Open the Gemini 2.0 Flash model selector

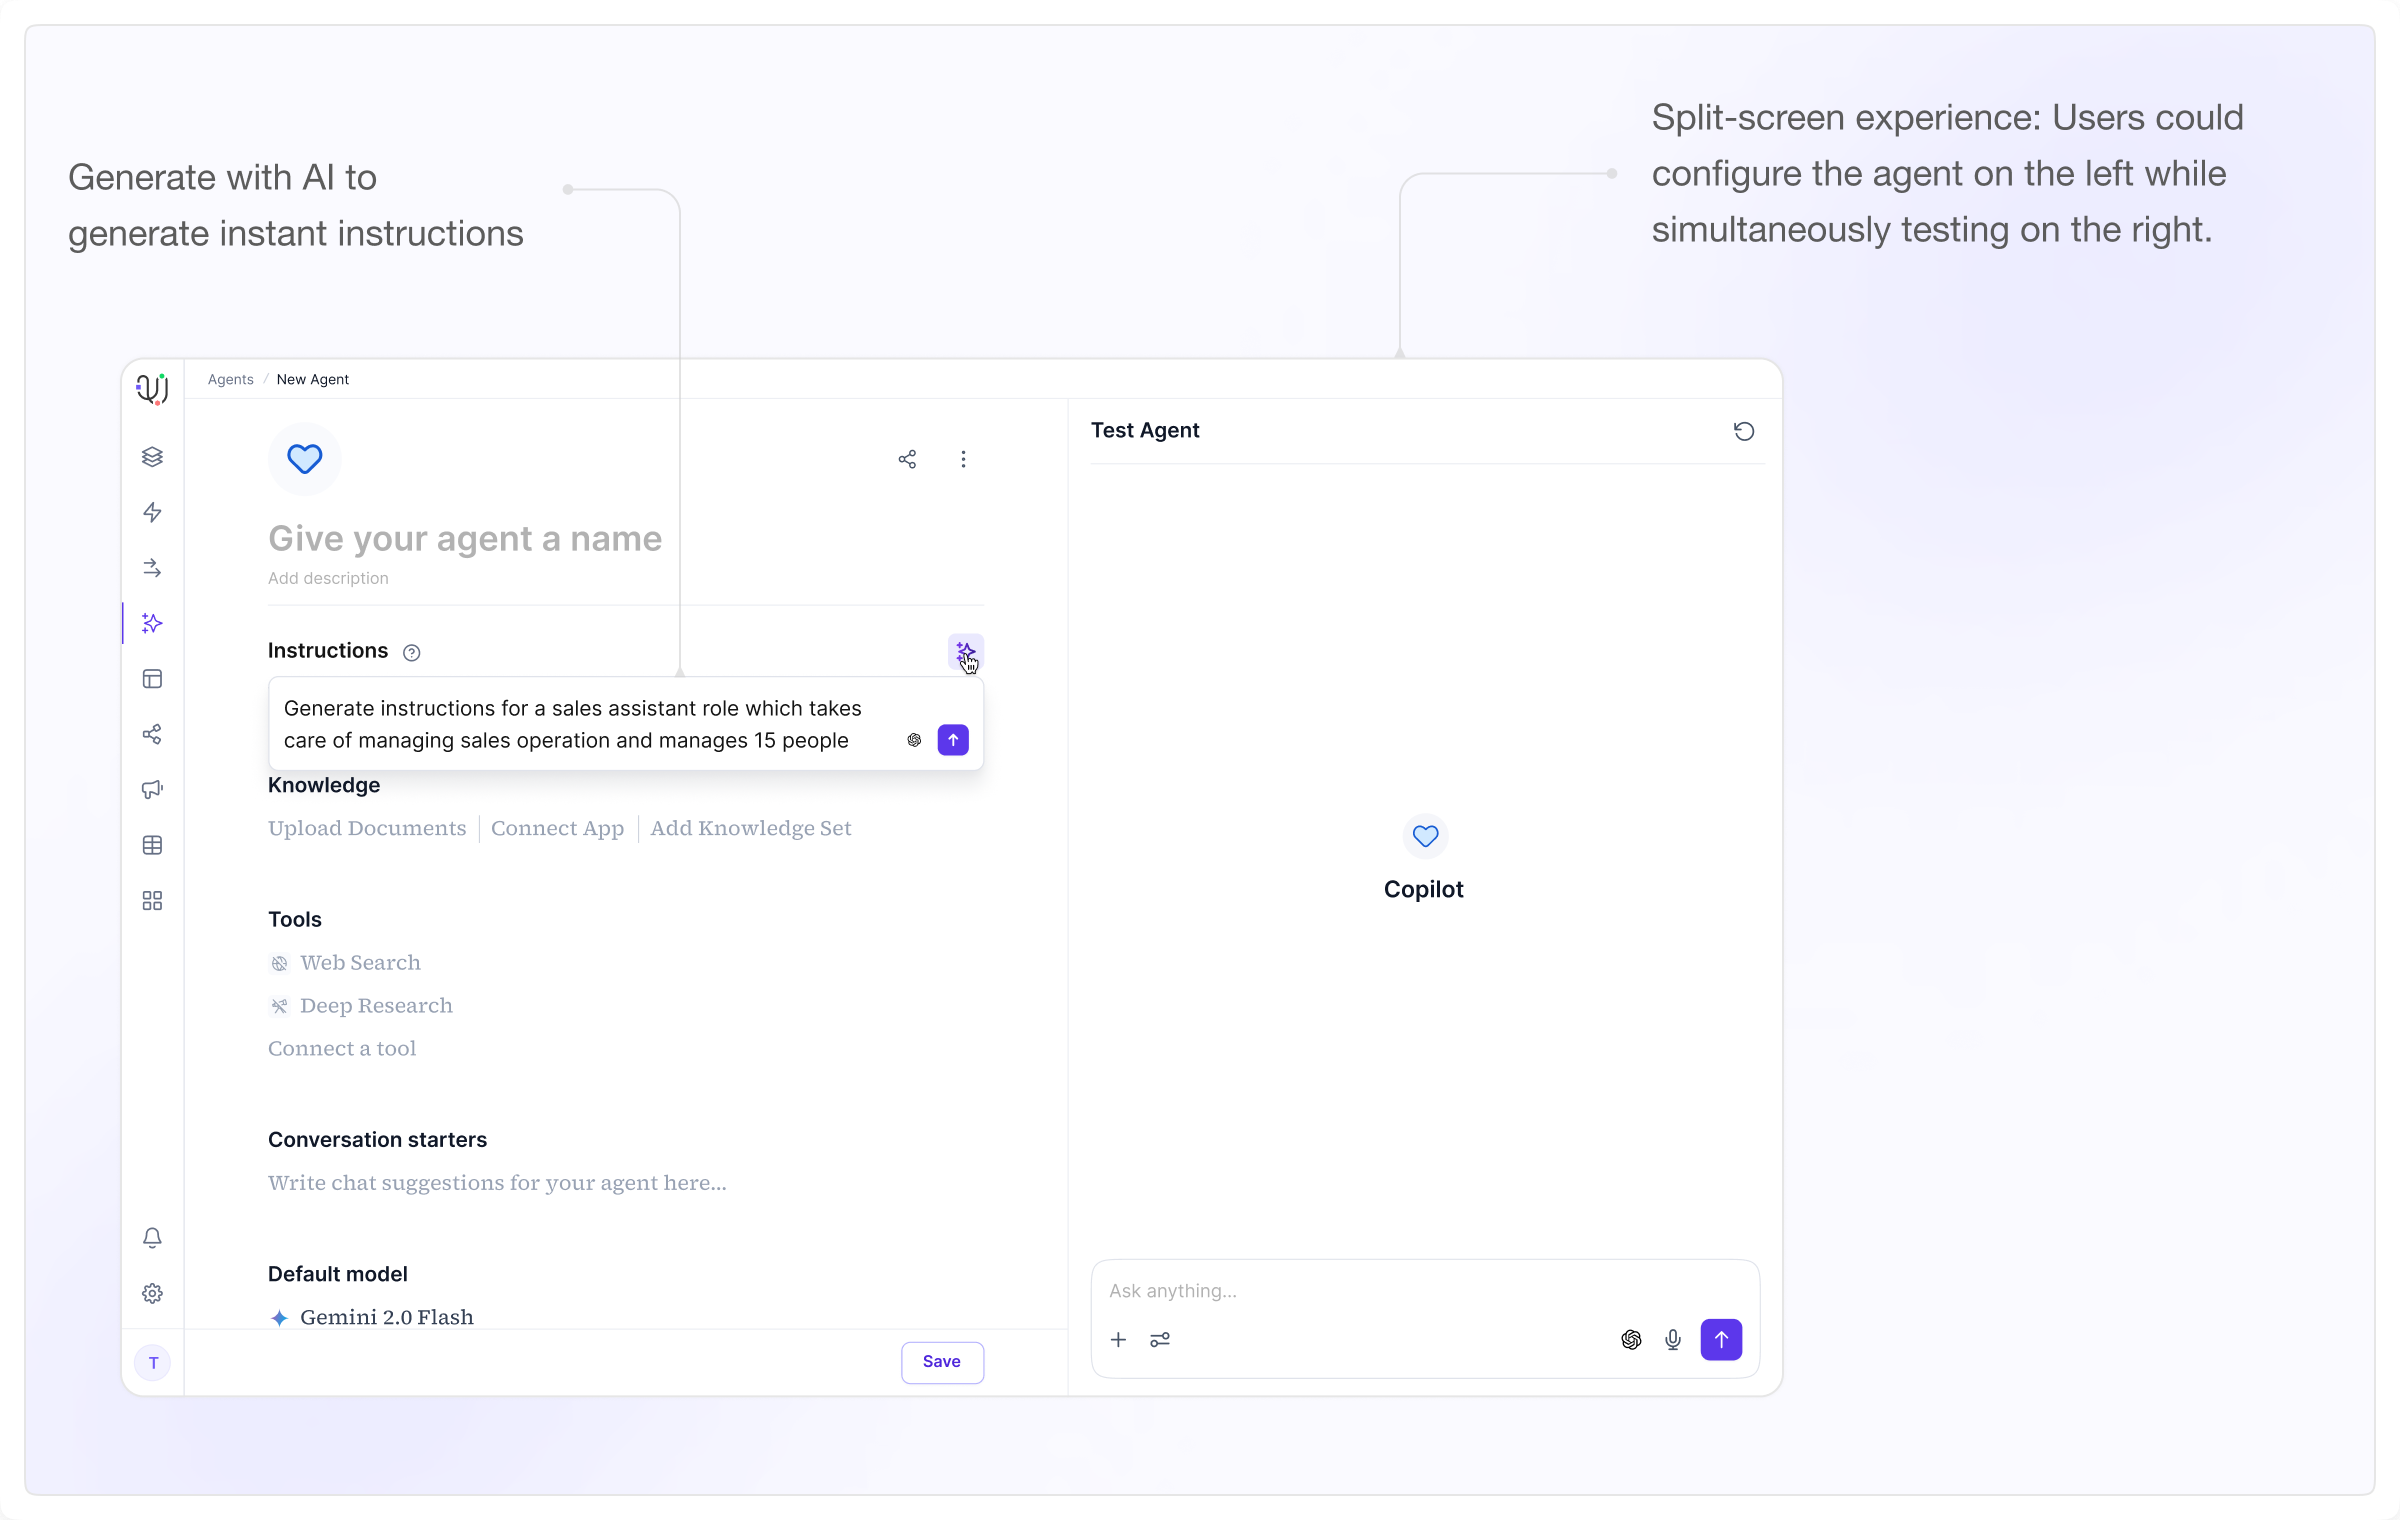coord(372,1317)
